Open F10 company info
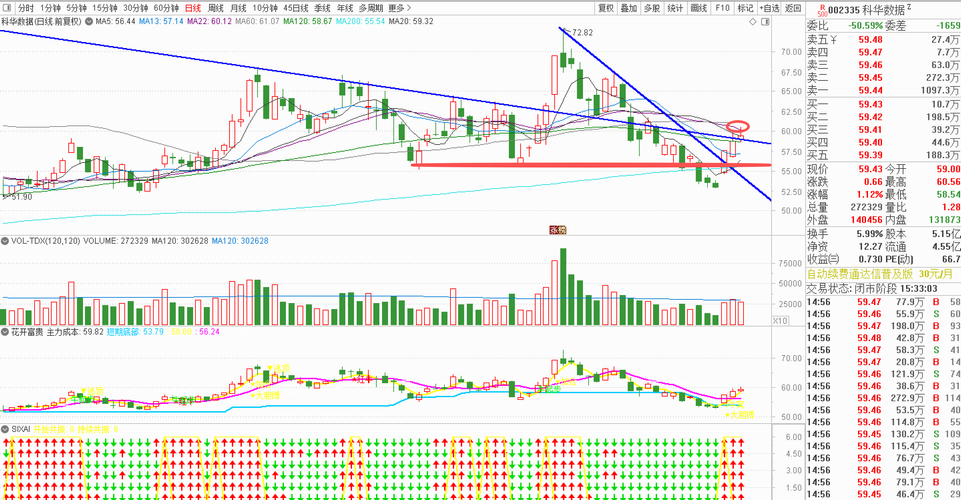Viewport: 961px width, 500px height. coord(723,8)
